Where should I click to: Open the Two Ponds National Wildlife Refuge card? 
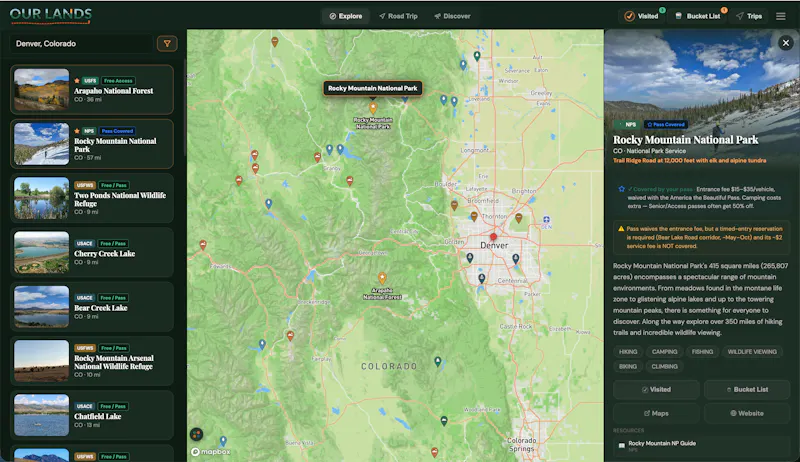pos(92,198)
